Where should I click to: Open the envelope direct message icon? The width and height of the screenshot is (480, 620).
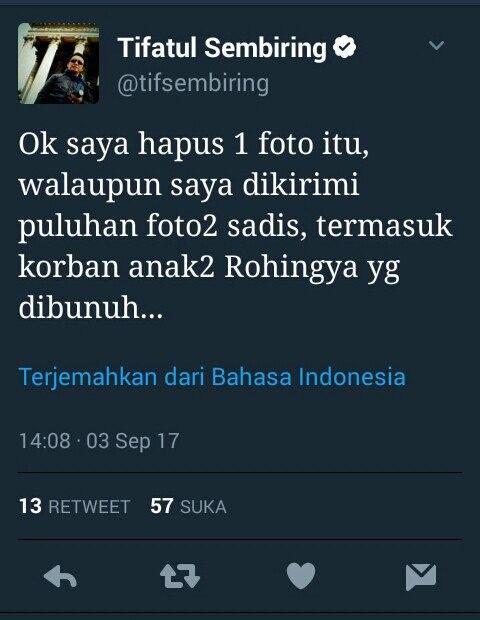(421, 577)
